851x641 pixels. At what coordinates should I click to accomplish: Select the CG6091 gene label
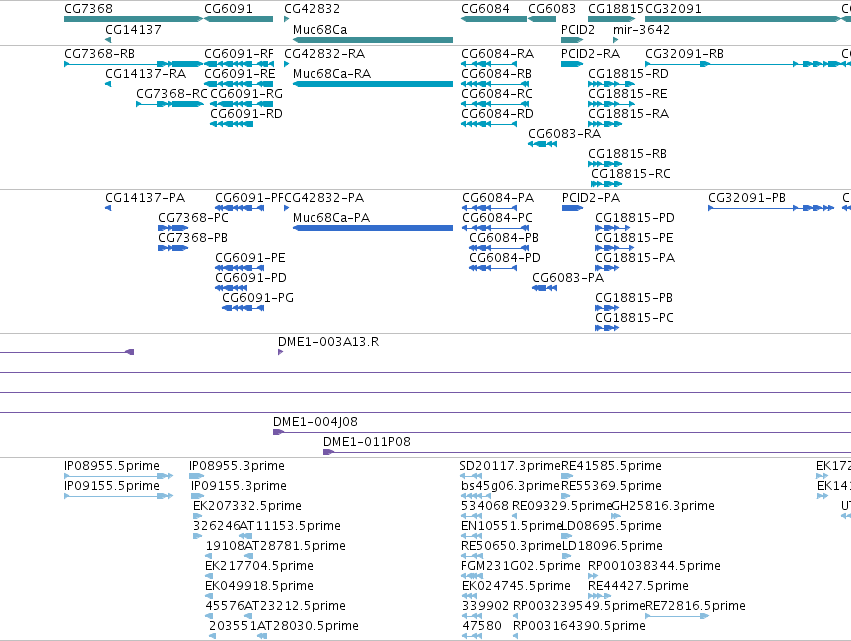(x=228, y=9)
